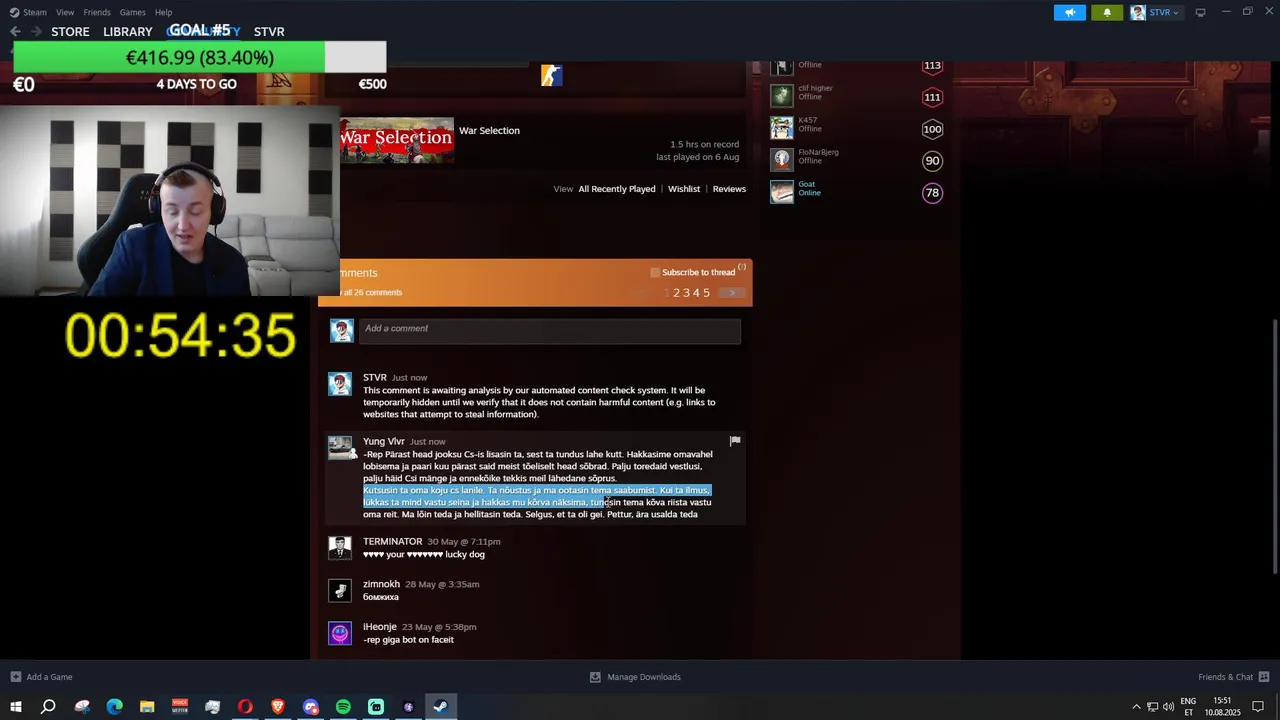Open the Help menu
Screen dimensions: 1280x720
tap(164, 12)
